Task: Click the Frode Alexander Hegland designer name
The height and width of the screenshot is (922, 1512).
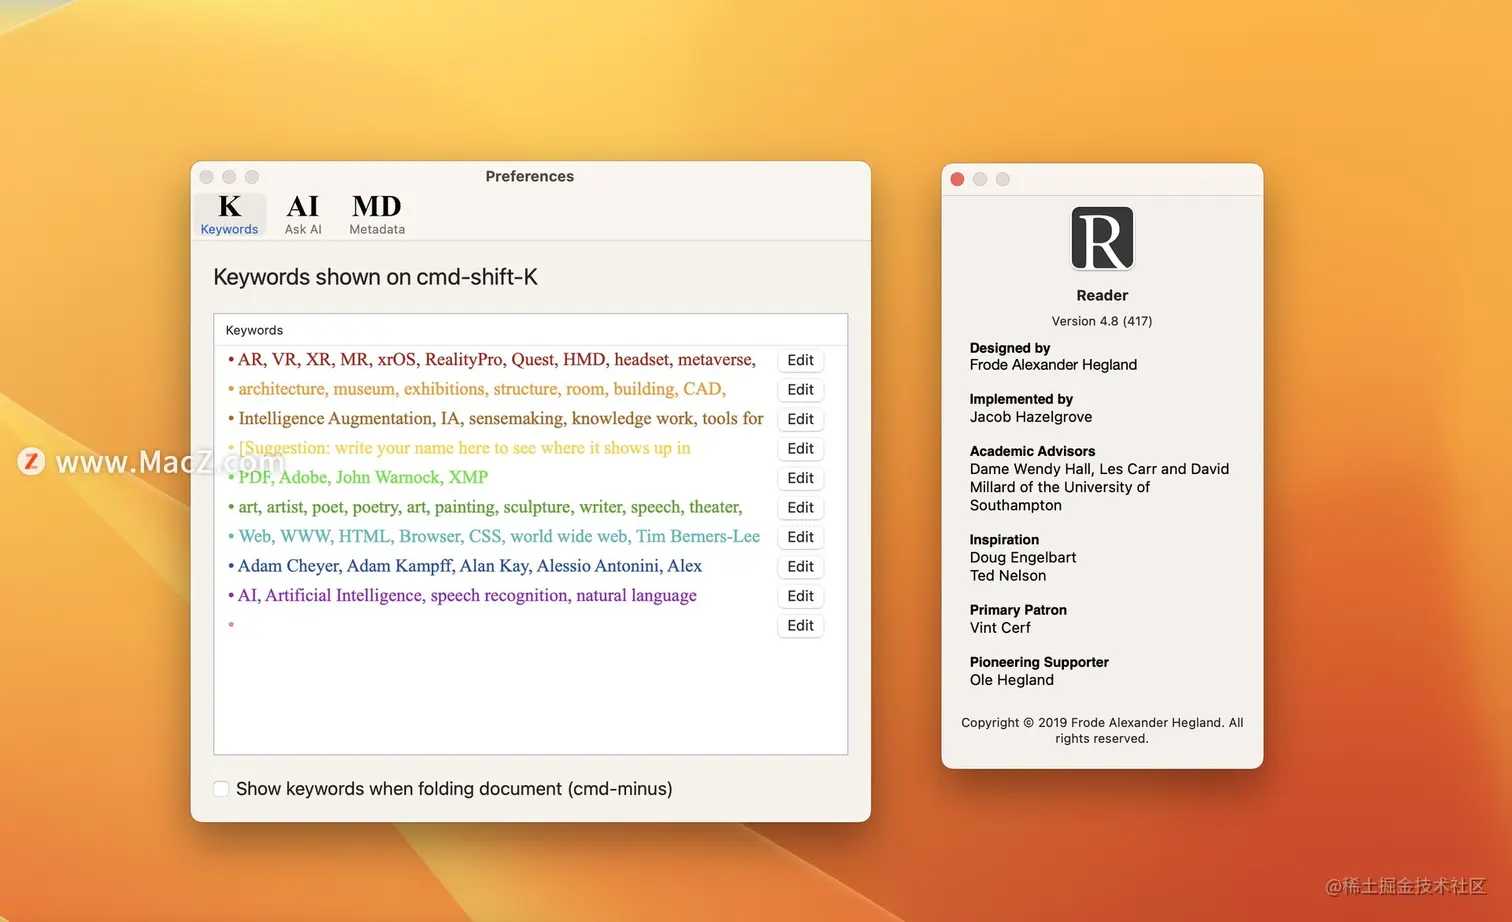Action: (x=1053, y=365)
